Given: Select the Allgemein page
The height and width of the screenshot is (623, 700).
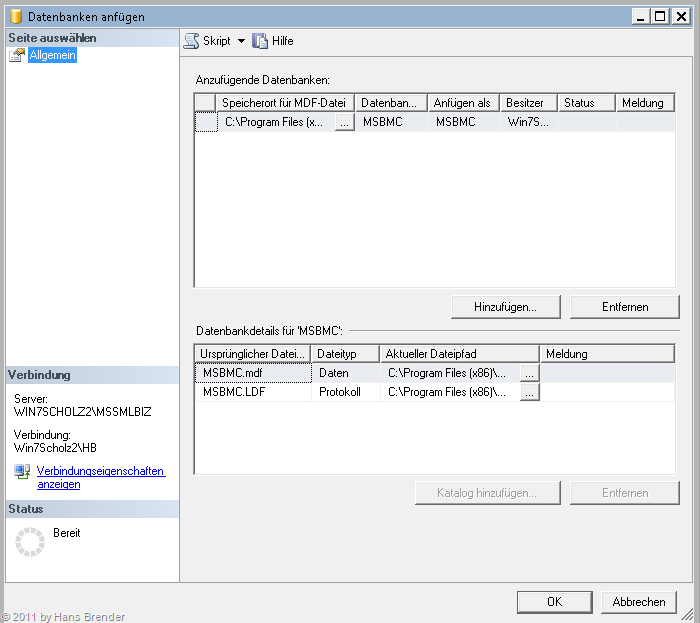Looking at the screenshot, I should [52, 56].
